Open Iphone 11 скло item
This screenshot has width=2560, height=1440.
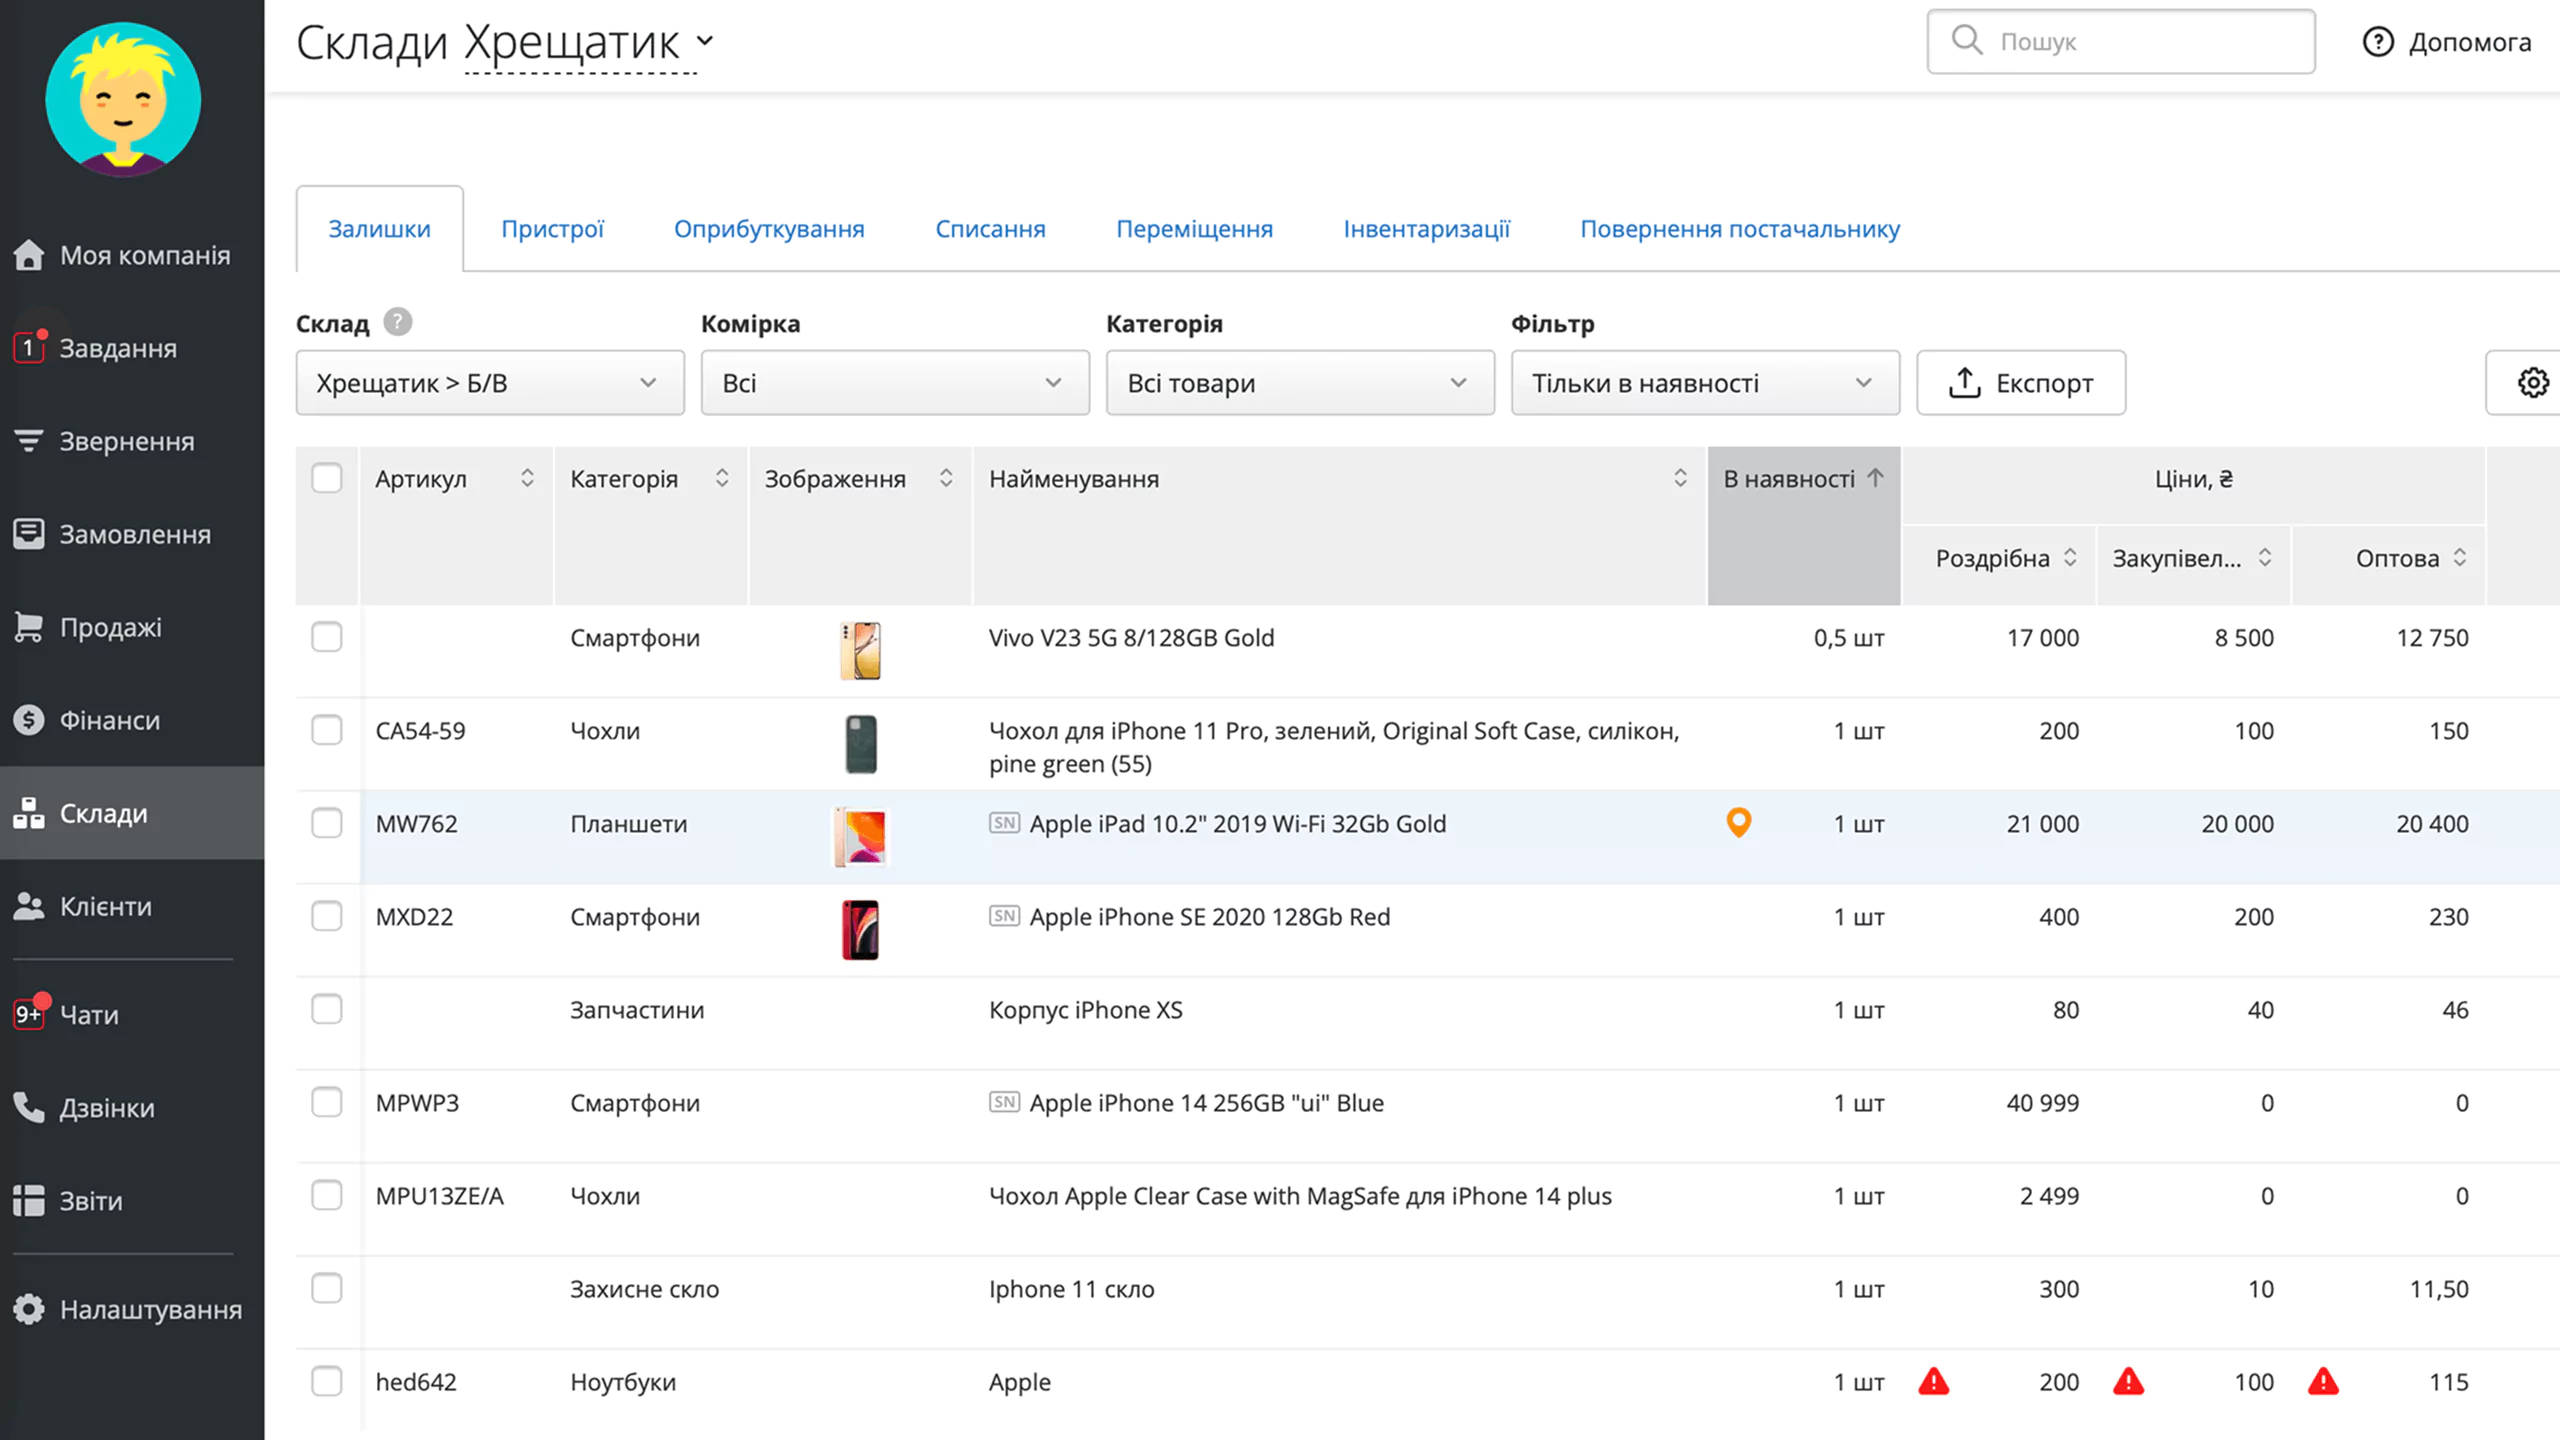(x=1071, y=1288)
